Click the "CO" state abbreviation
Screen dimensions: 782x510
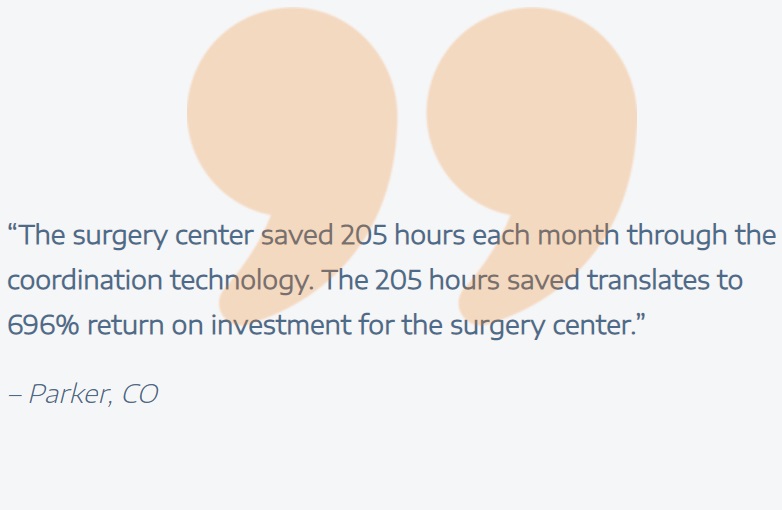coord(140,394)
